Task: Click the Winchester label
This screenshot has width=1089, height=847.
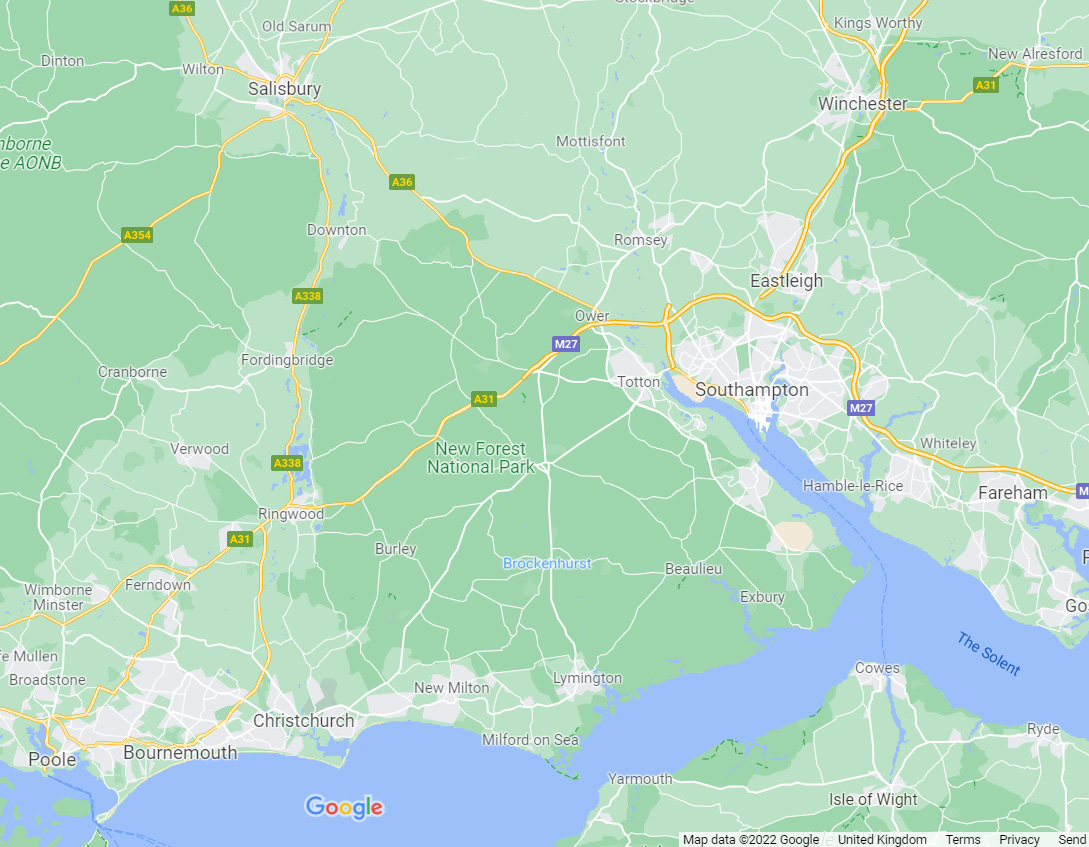Action: point(863,103)
